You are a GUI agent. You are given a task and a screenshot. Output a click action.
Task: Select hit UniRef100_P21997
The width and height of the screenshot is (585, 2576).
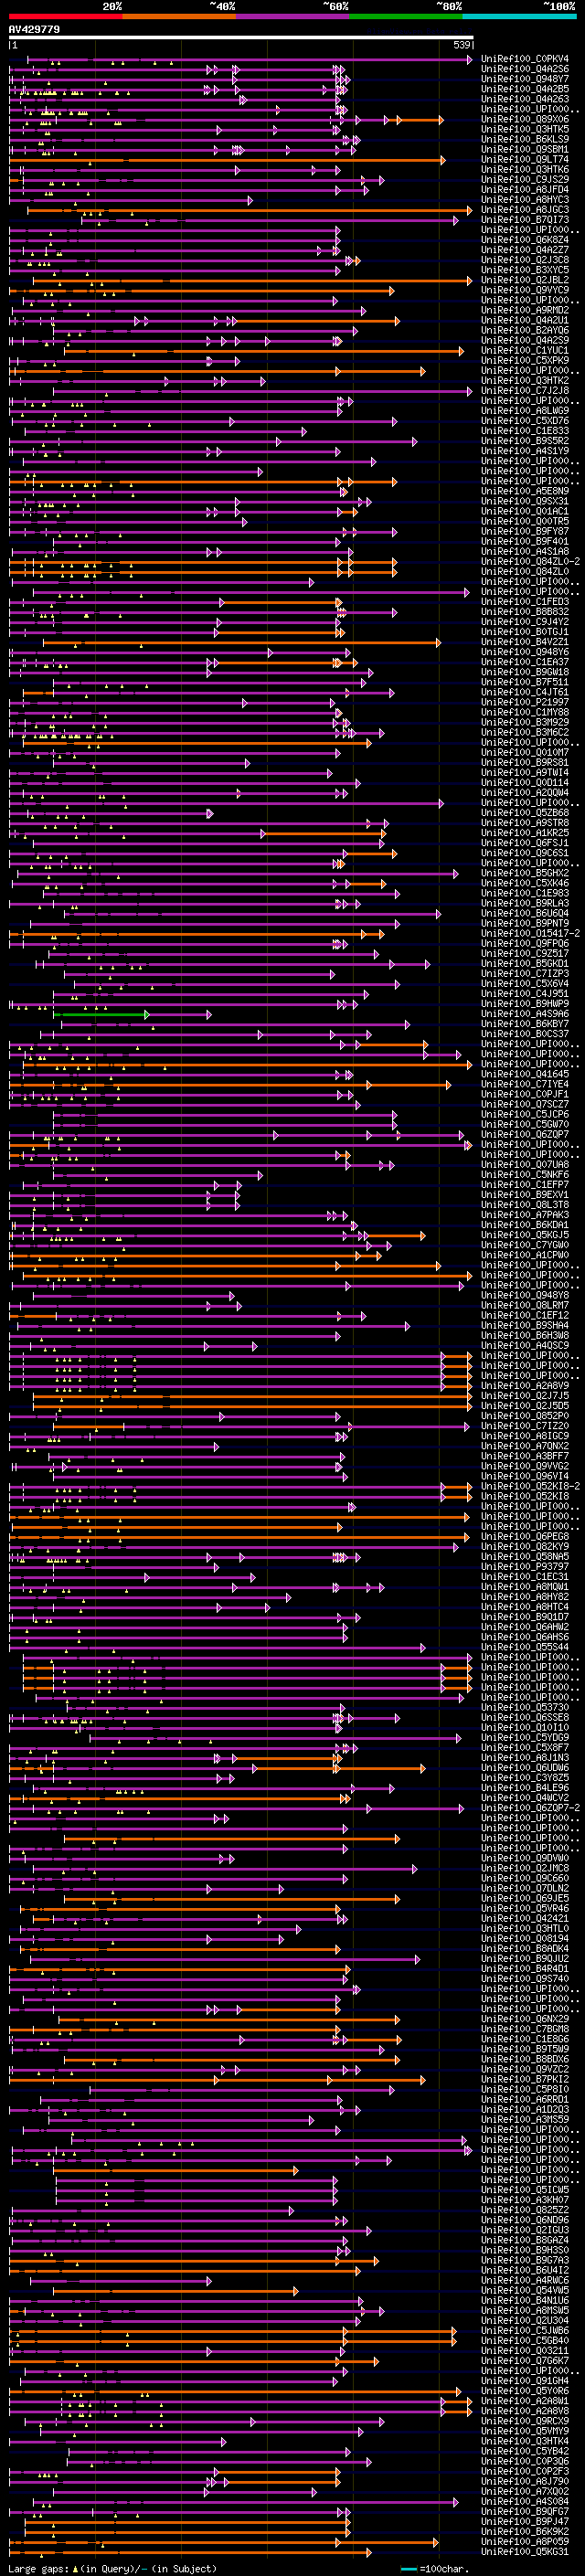(x=525, y=702)
